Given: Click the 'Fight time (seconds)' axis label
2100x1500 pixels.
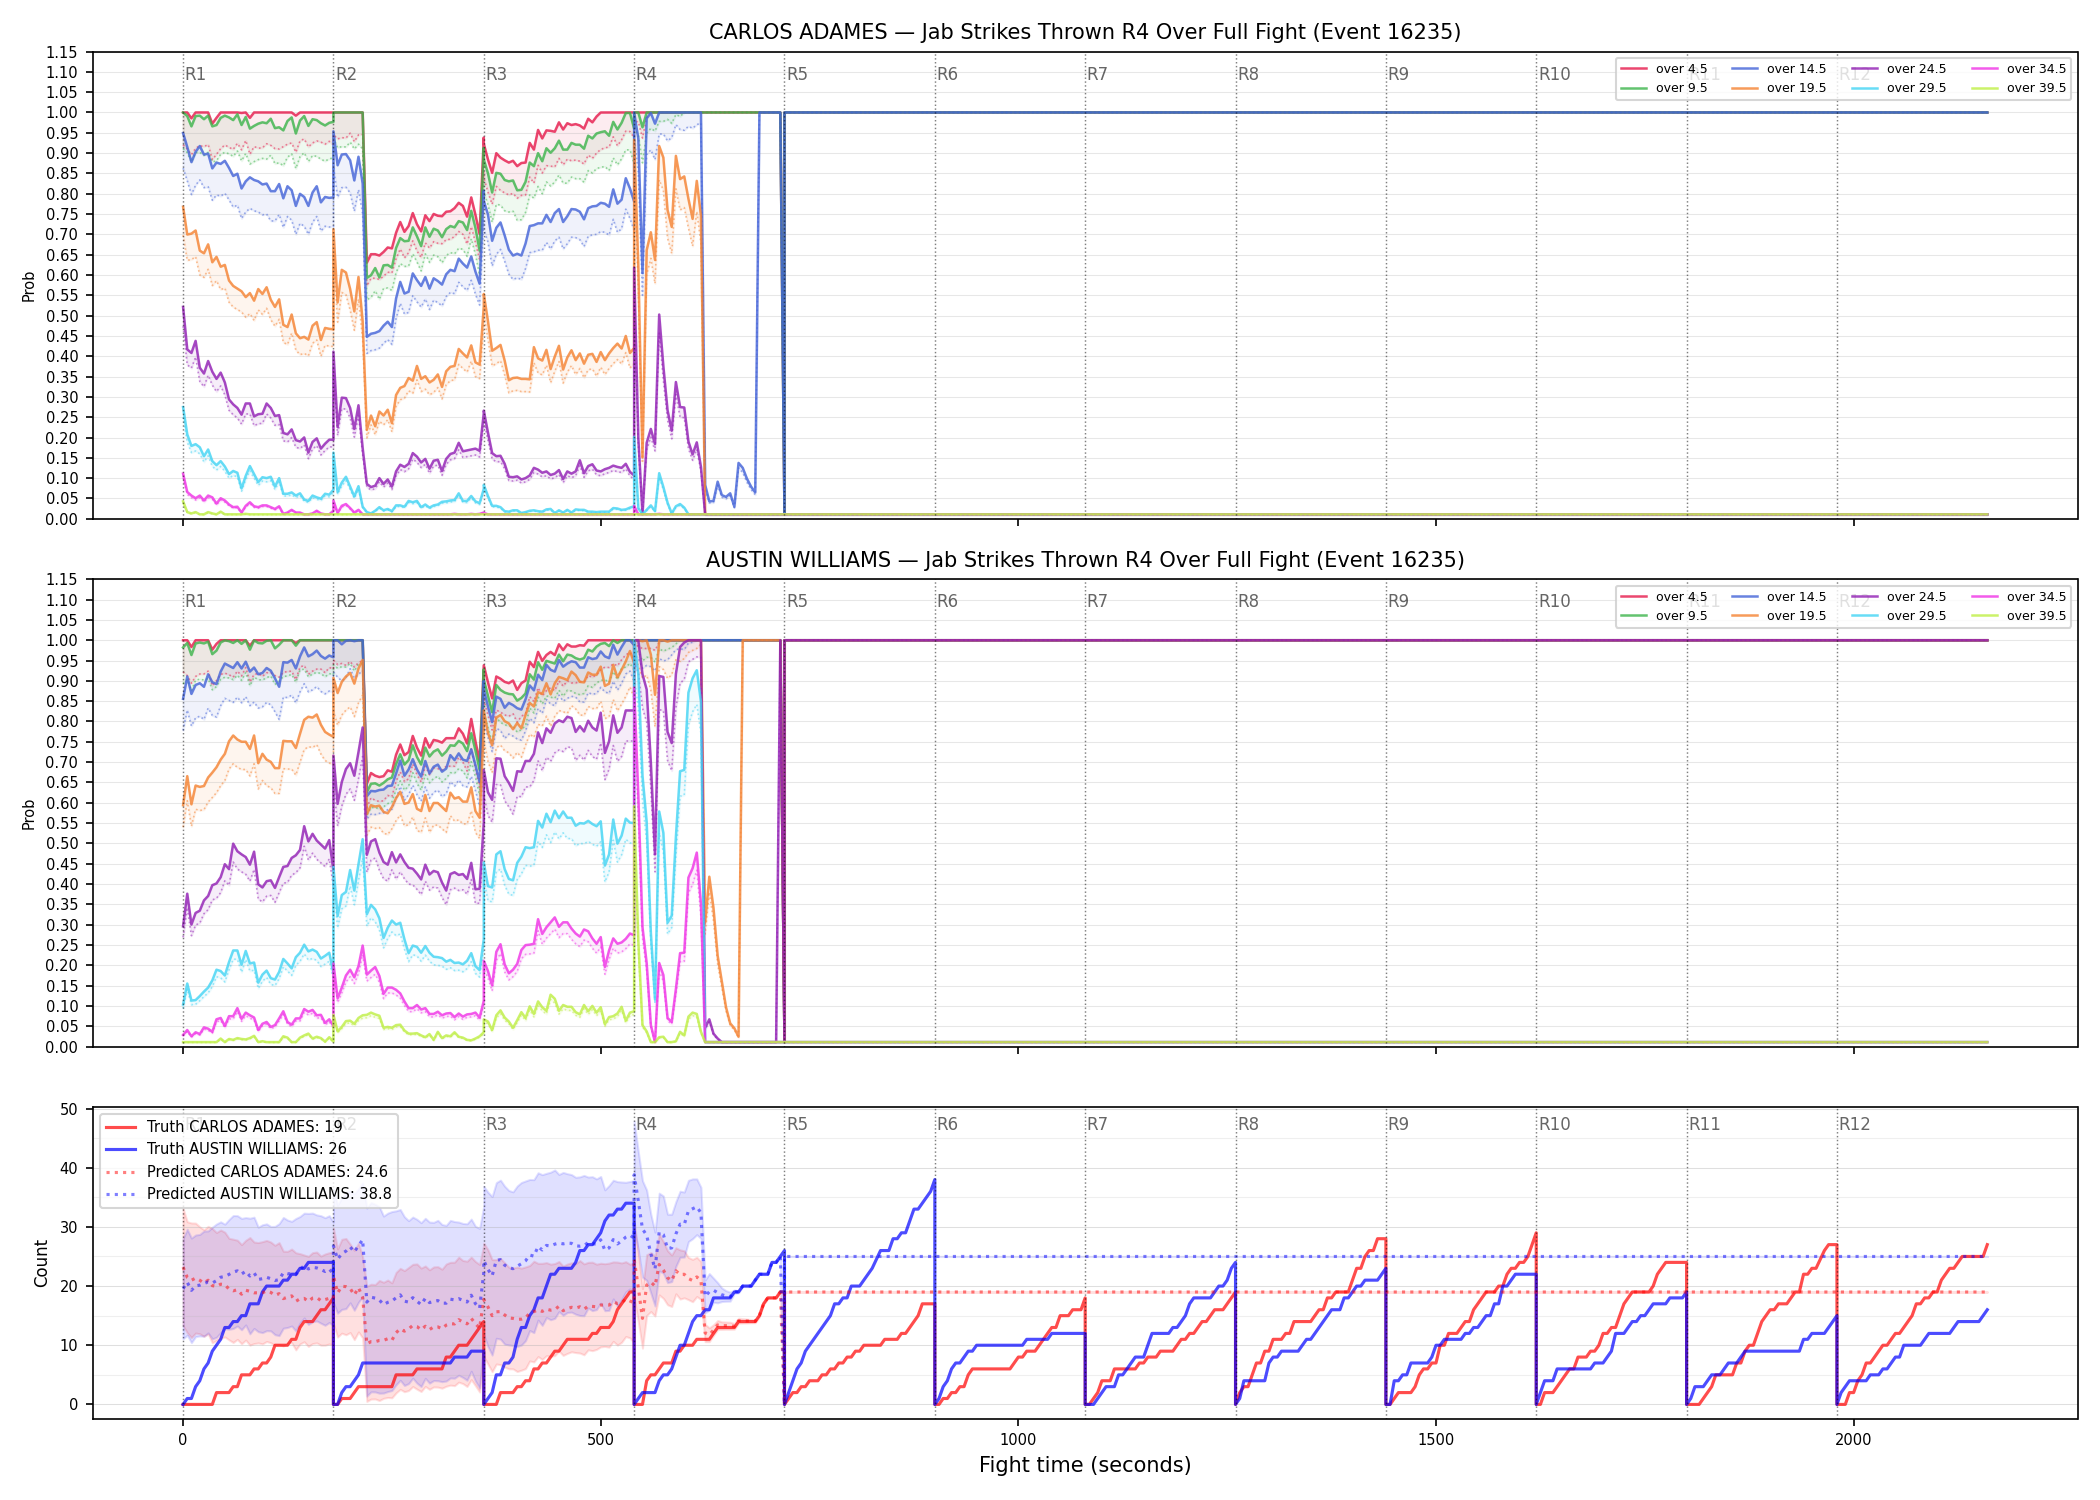Looking at the screenshot, I should click(x=1085, y=1465).
